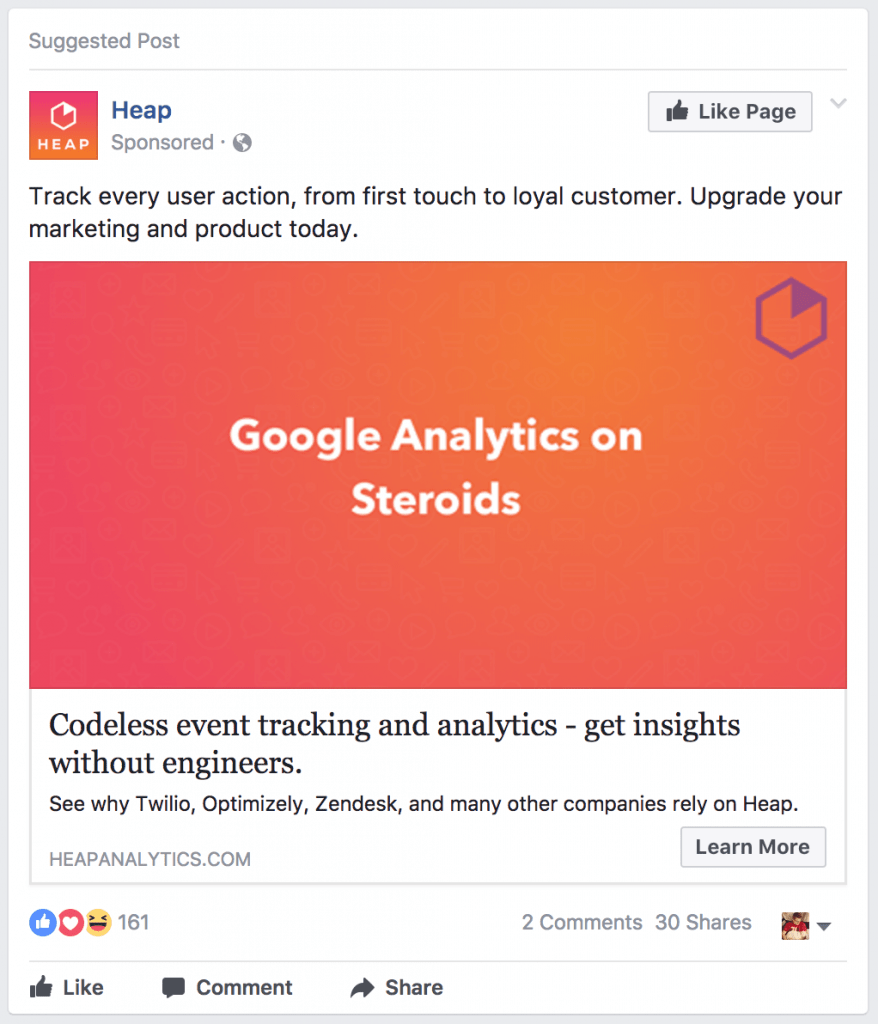The width and height of the screenshot is (878, 1024).
Task: Open the Heap page name link
Action: 141,110
